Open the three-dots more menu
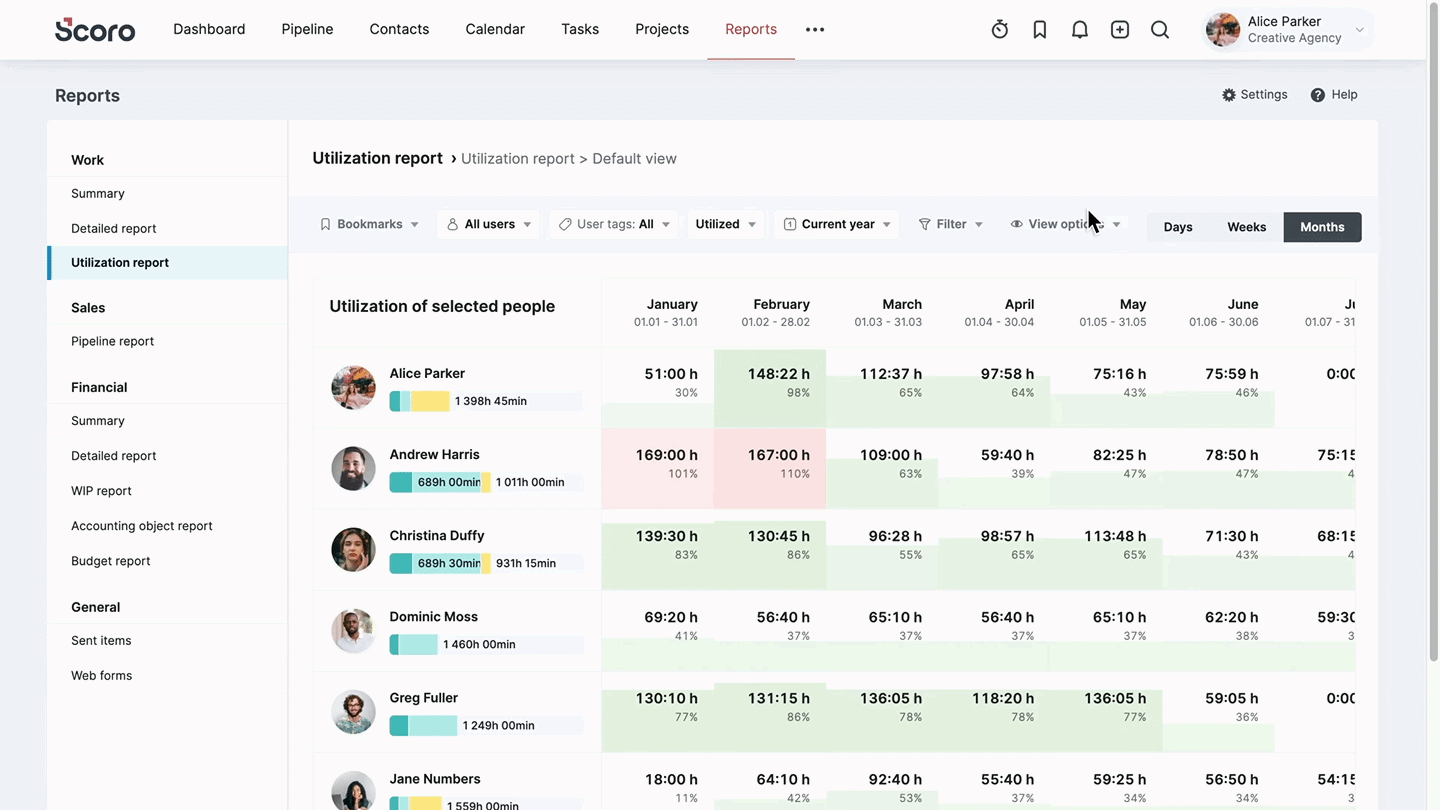The width and height of the screenshot is (1440, 810). pos(815,30)
